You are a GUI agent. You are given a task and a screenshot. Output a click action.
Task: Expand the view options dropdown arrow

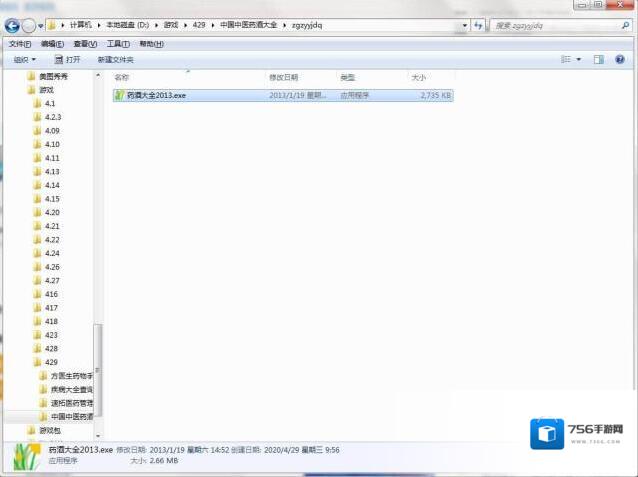pos(579,60)
